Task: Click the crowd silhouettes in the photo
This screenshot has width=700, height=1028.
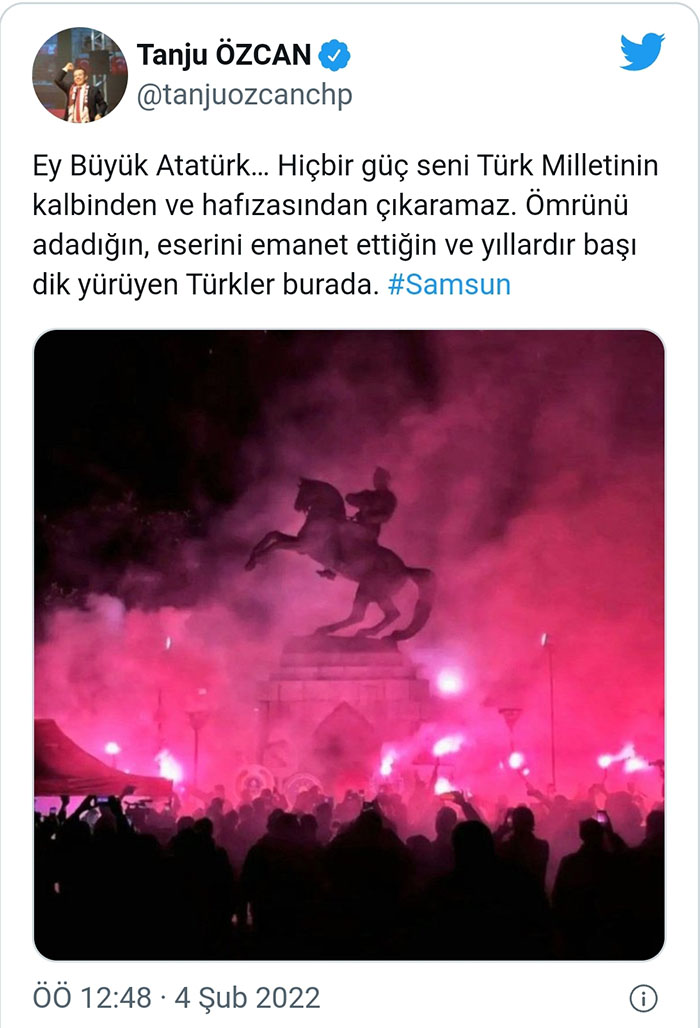Action: tap(349, 872)
